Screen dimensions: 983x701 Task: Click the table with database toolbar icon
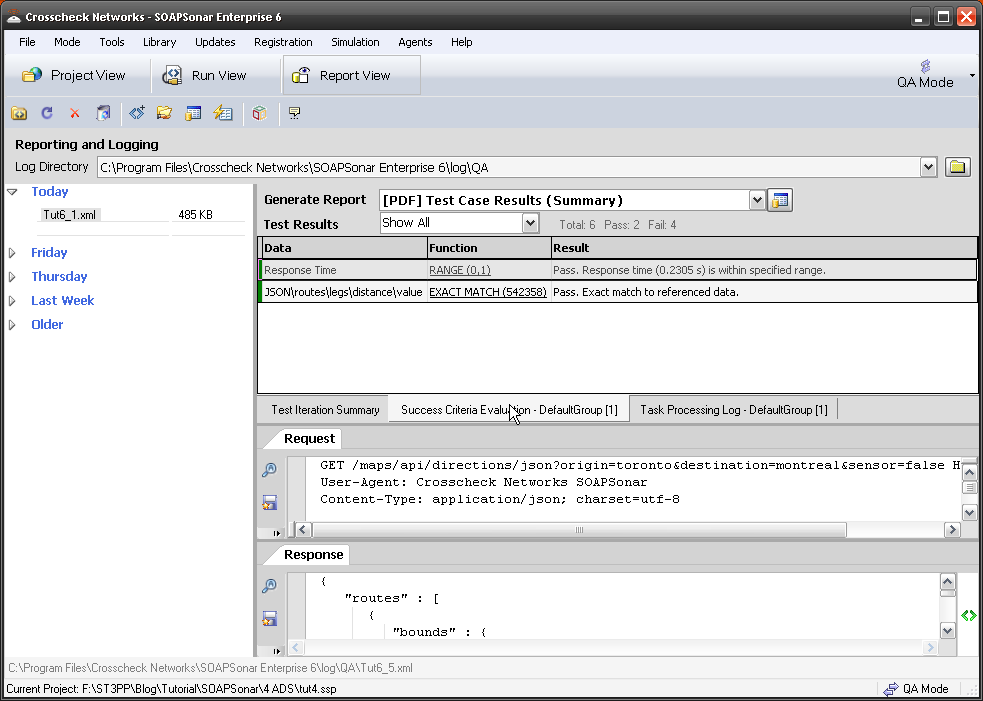[x=193, y=113]
